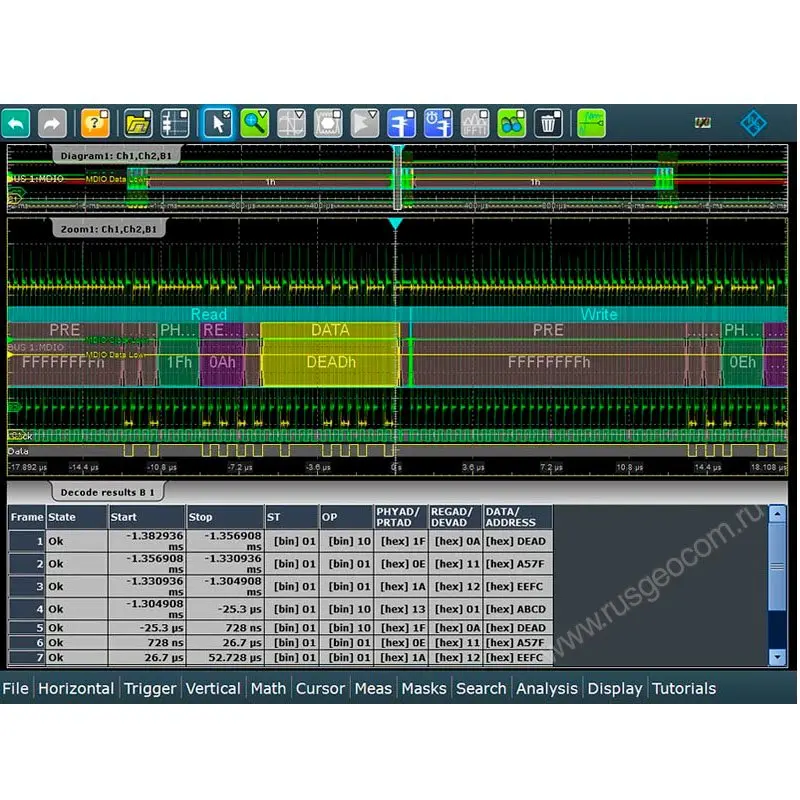Select the arrow pointer selection tool
This screenshot has height=800, width=800.
218,123
